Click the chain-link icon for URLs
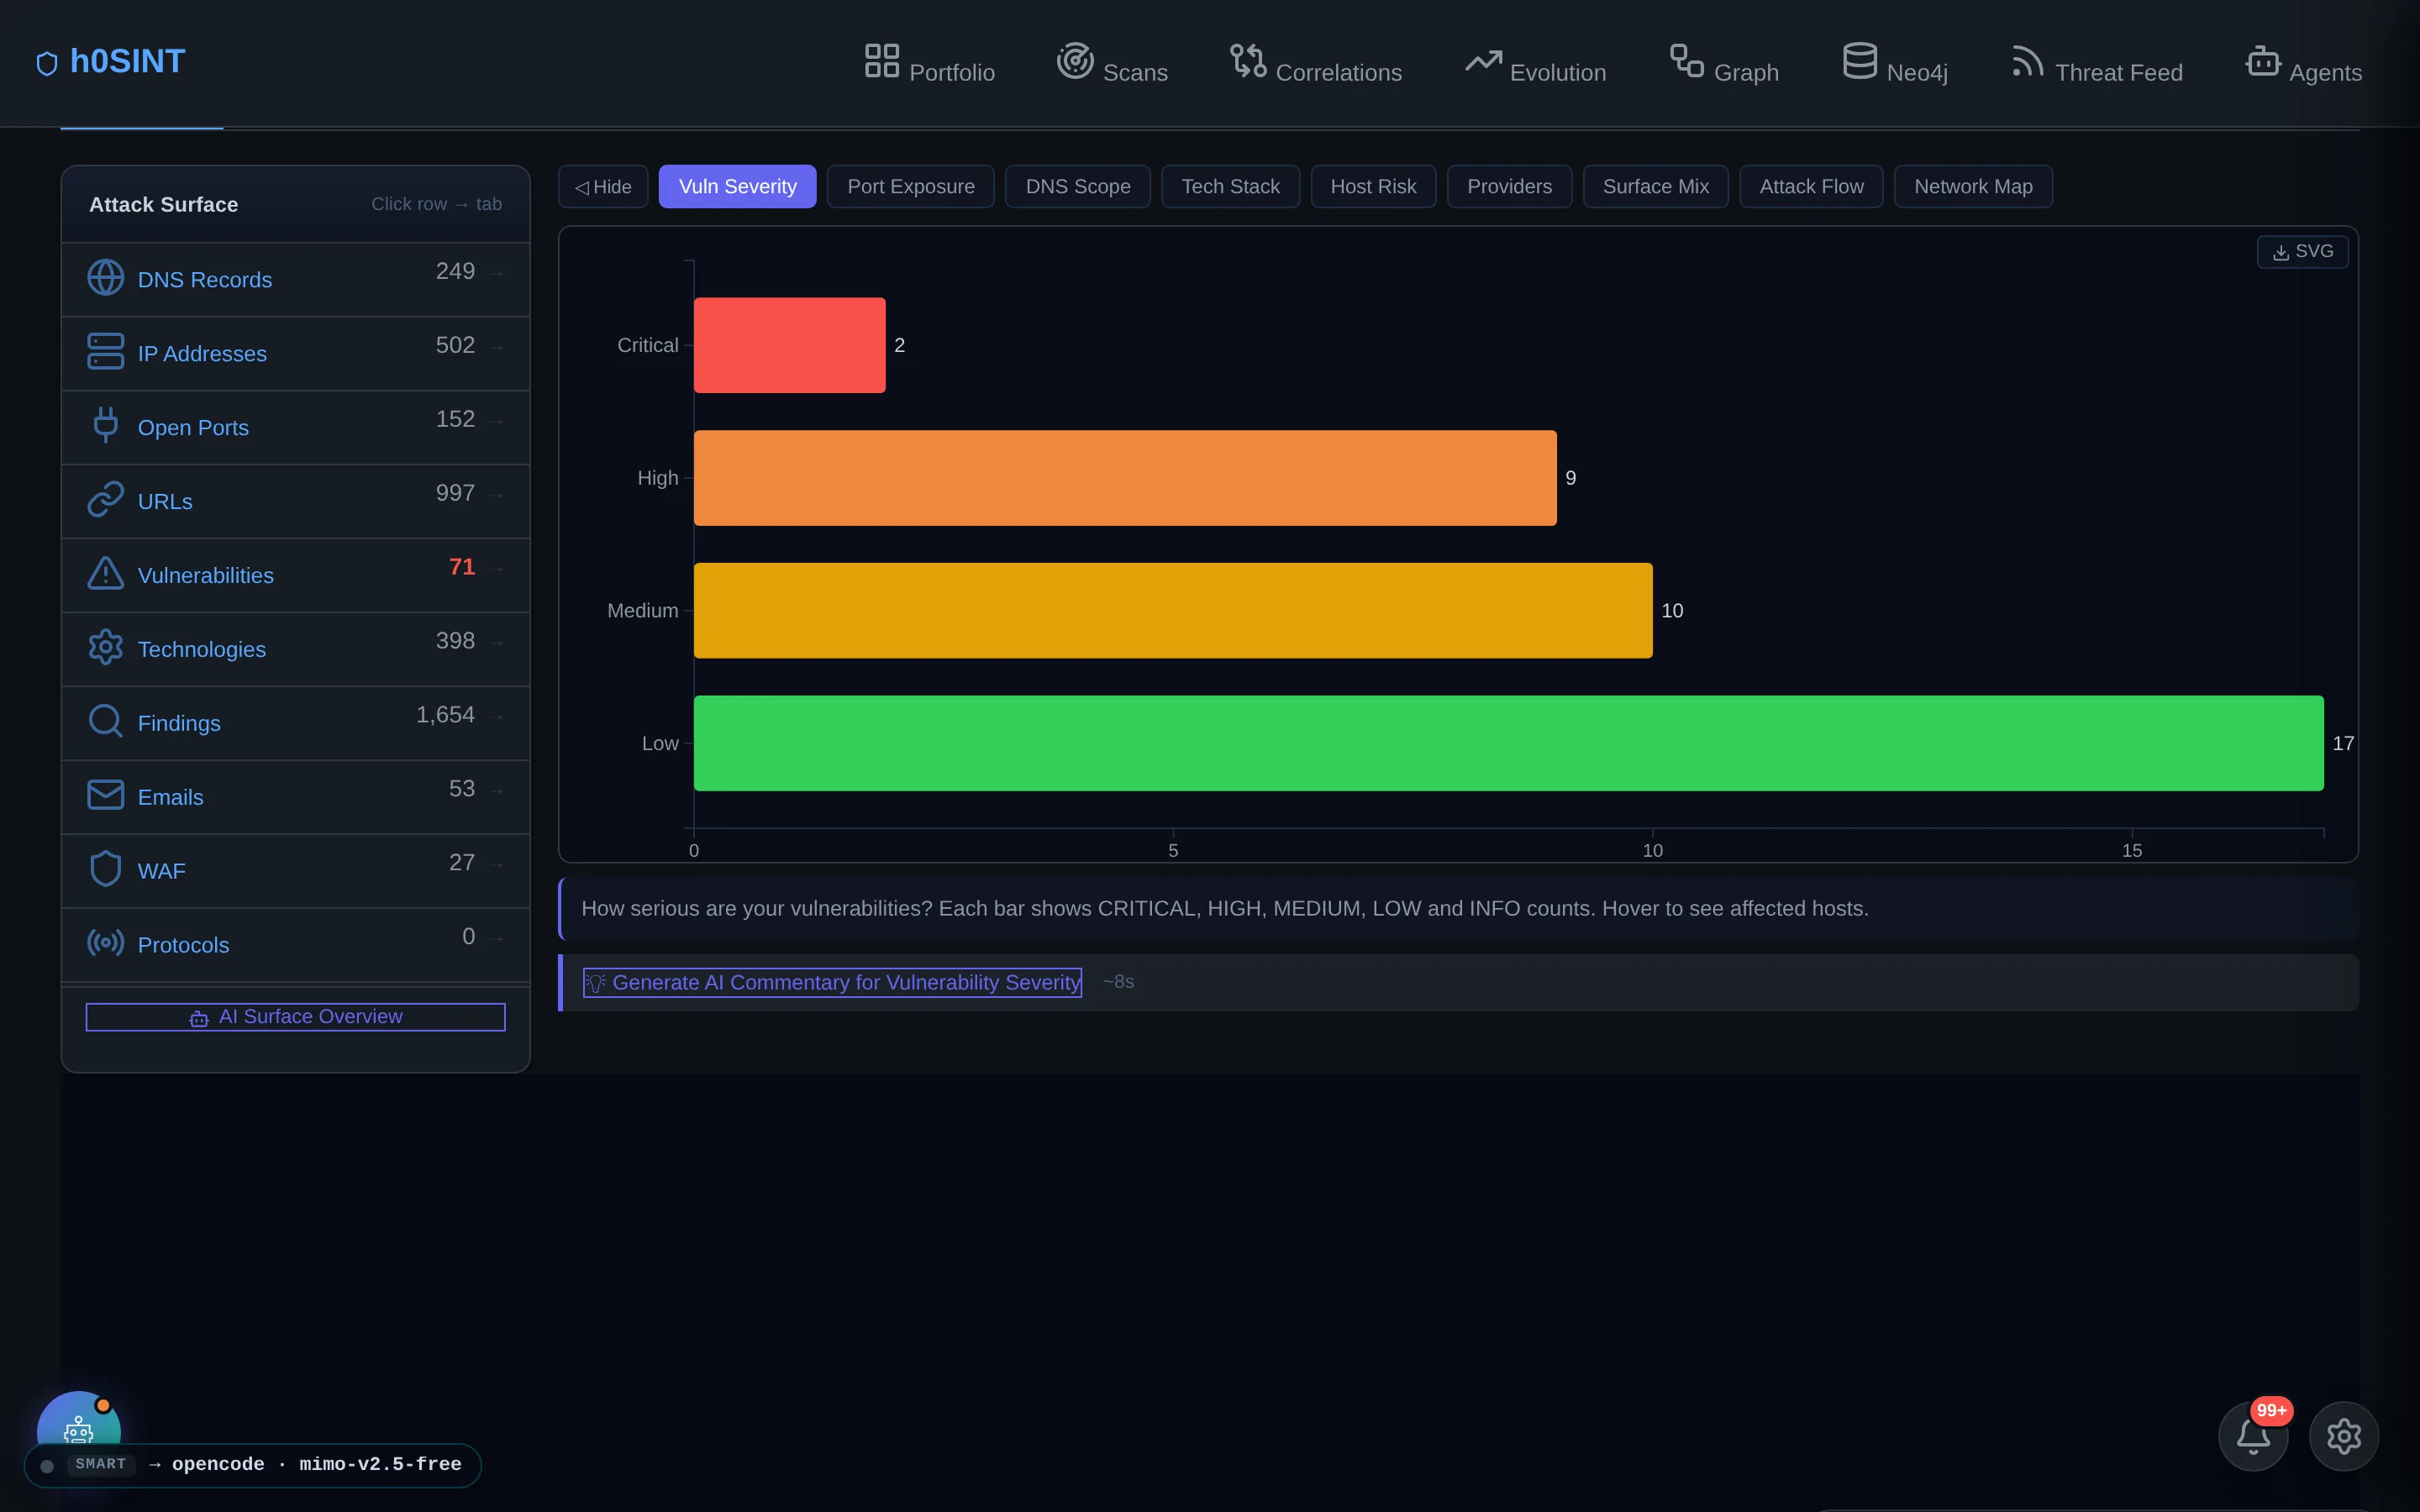This screenshot has height=1512, width=2420. (x=105, y=499)
